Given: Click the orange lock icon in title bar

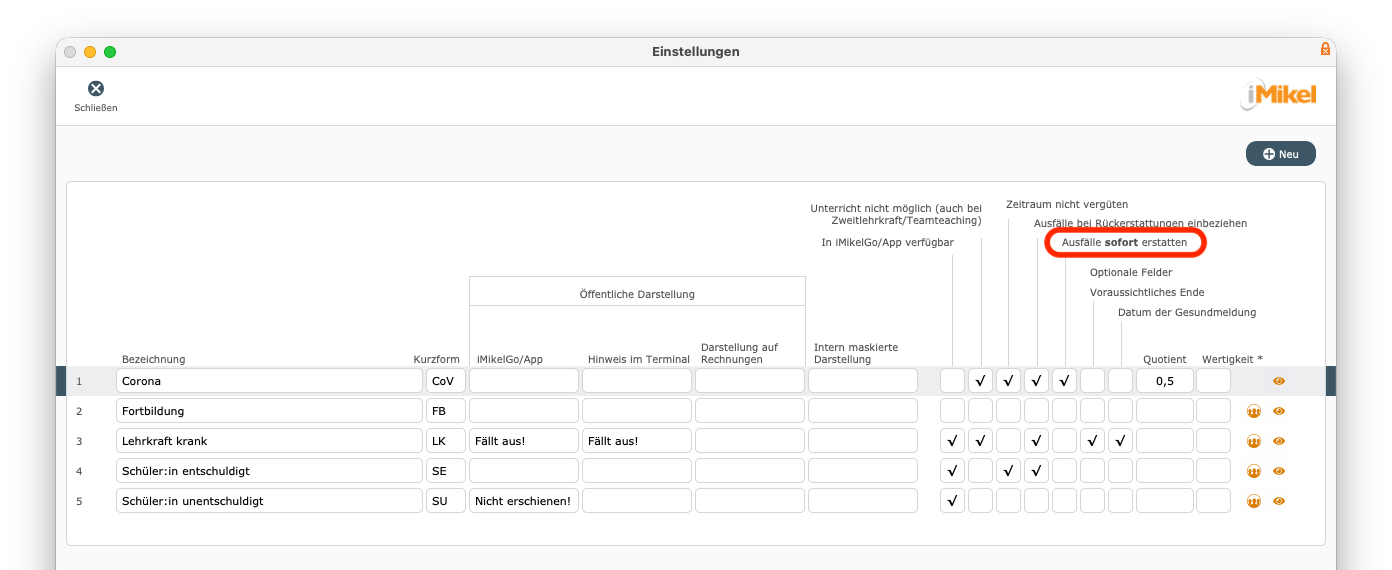Looking at the screenshot, I should [x=1325, y=49].
